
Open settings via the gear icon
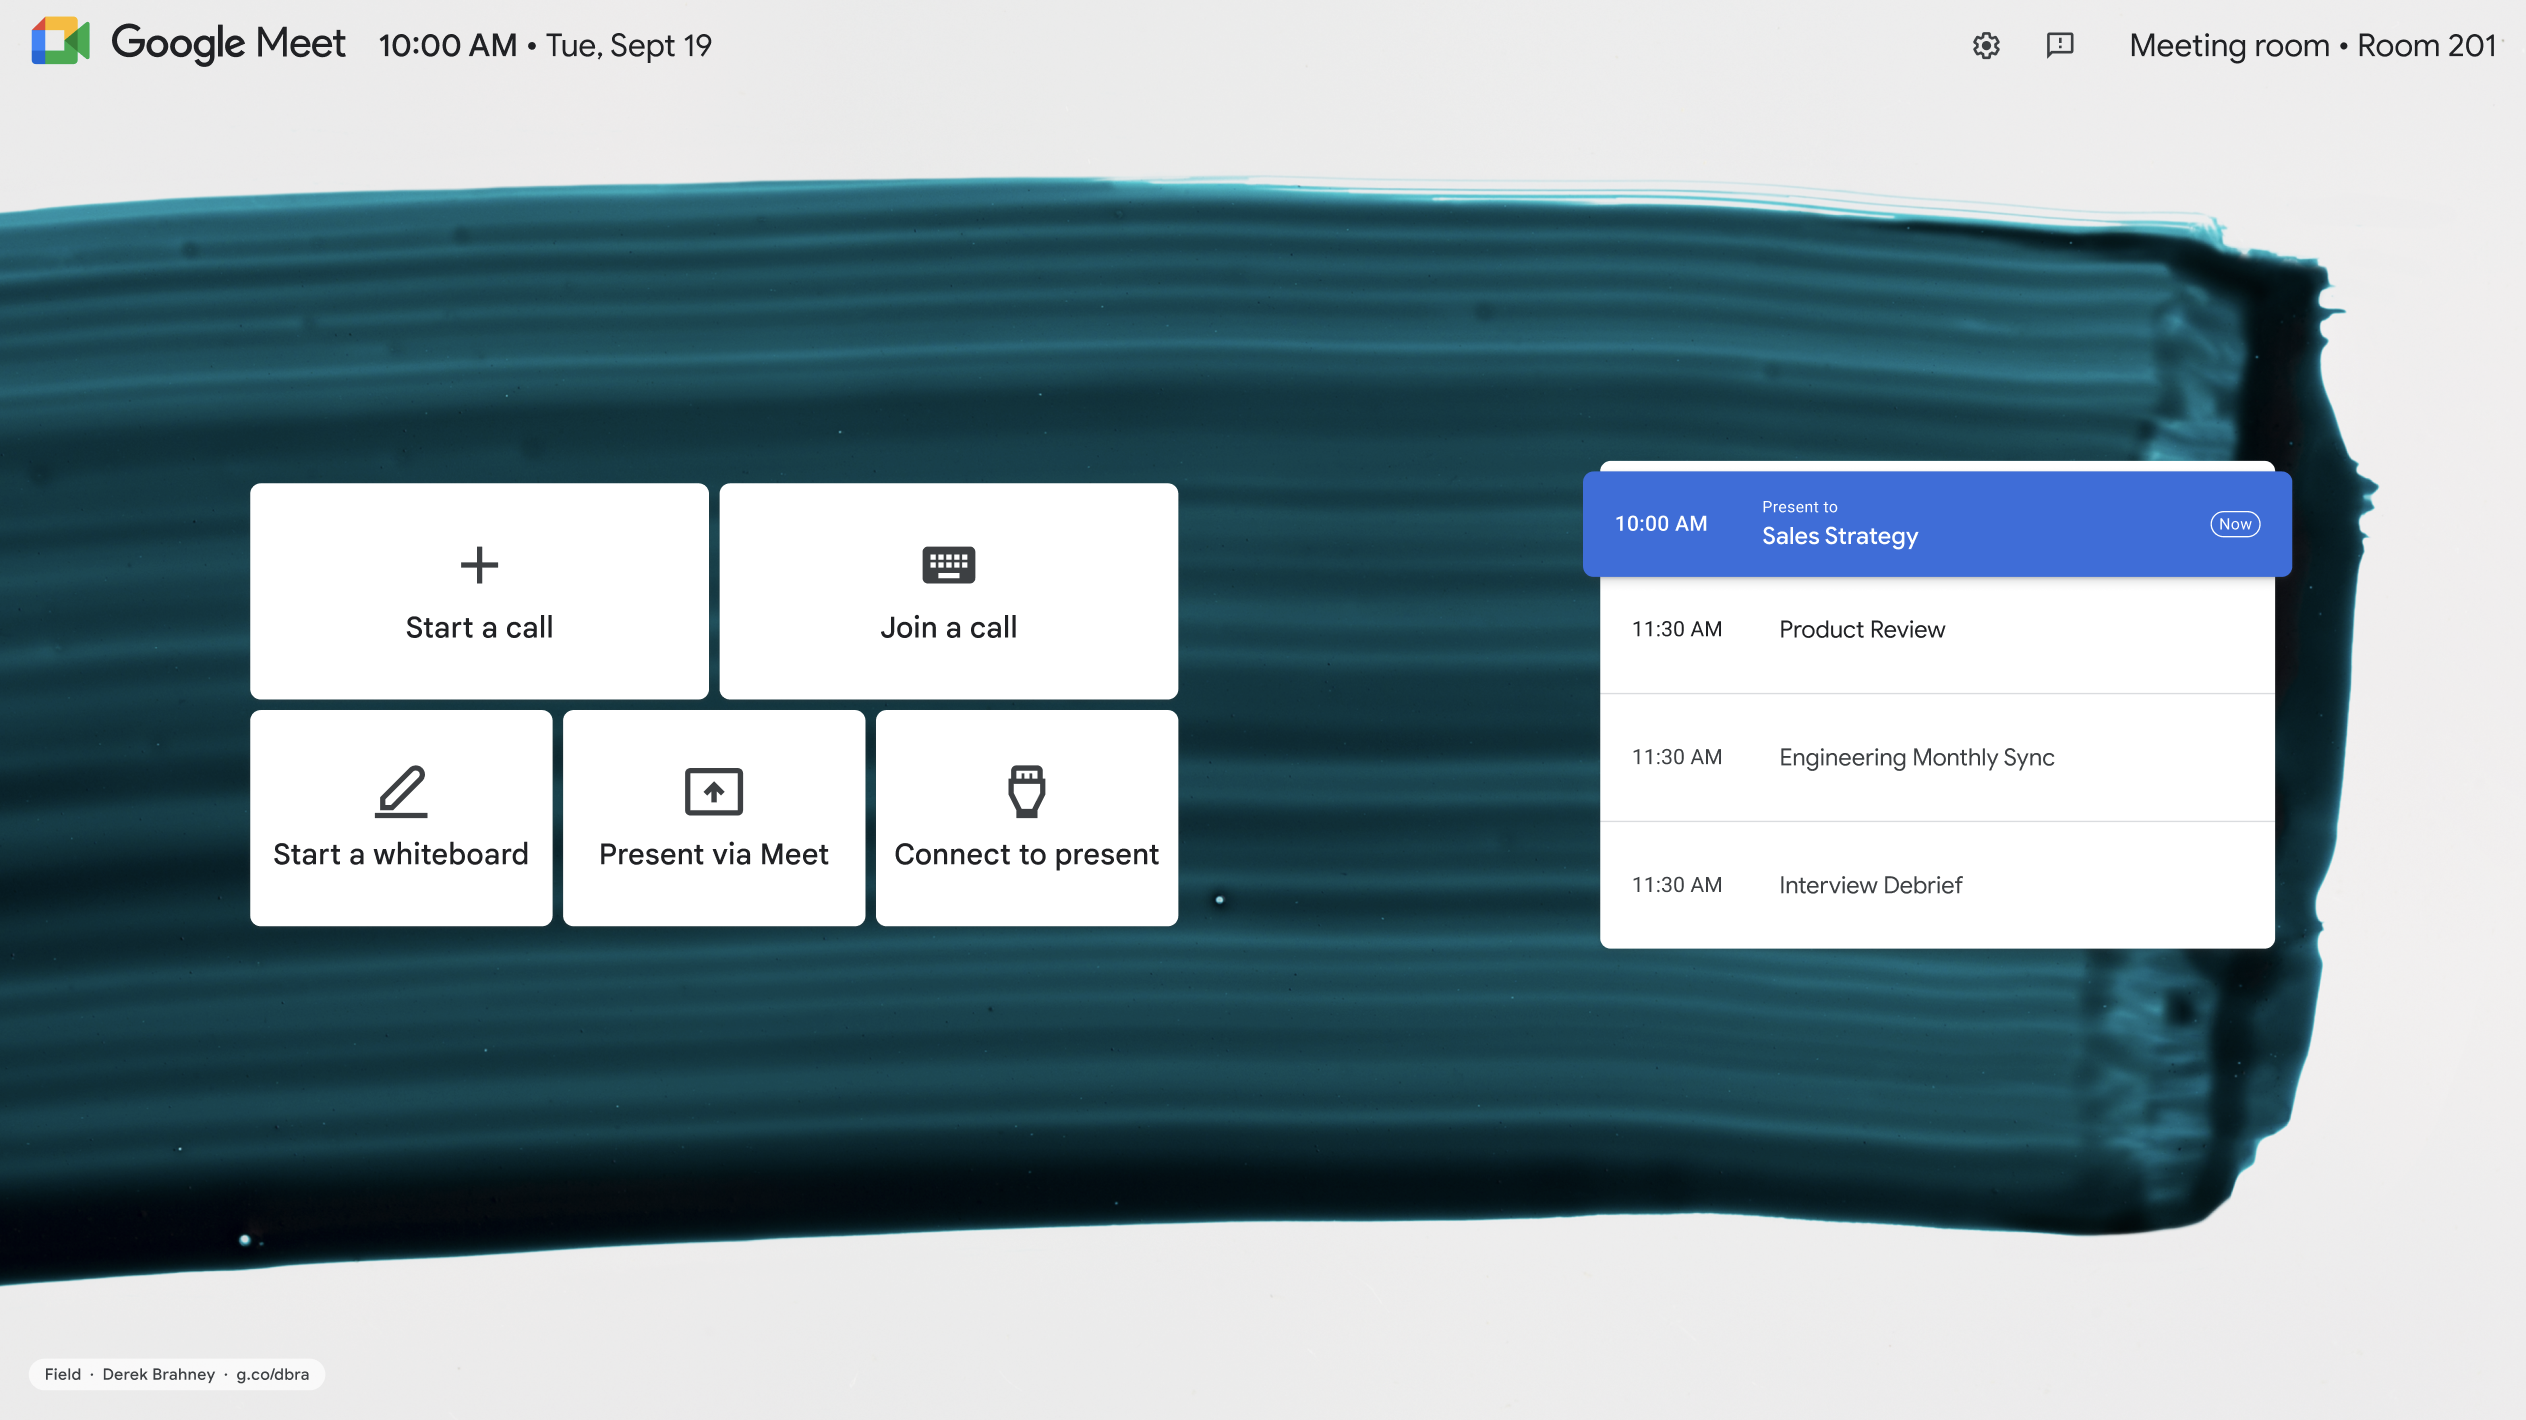pyautogui.click(x=1986, y=45)
